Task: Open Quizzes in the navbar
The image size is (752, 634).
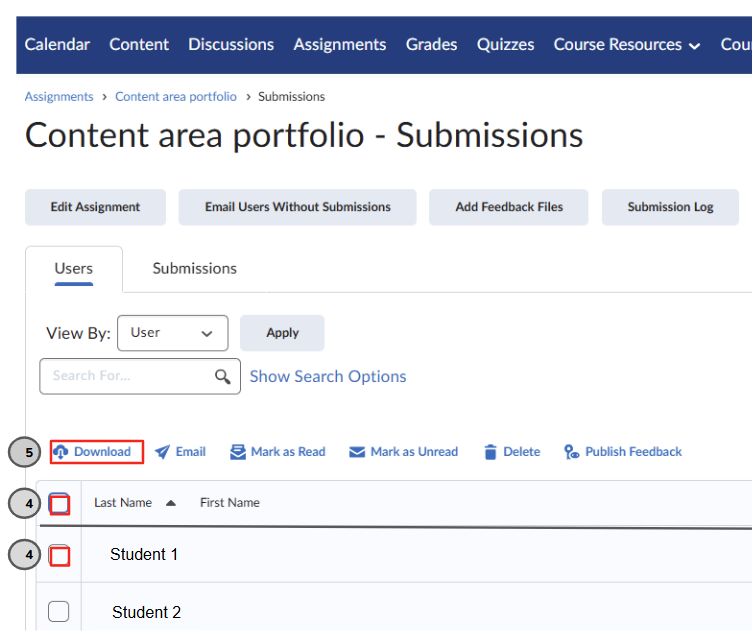Action: 505,45
